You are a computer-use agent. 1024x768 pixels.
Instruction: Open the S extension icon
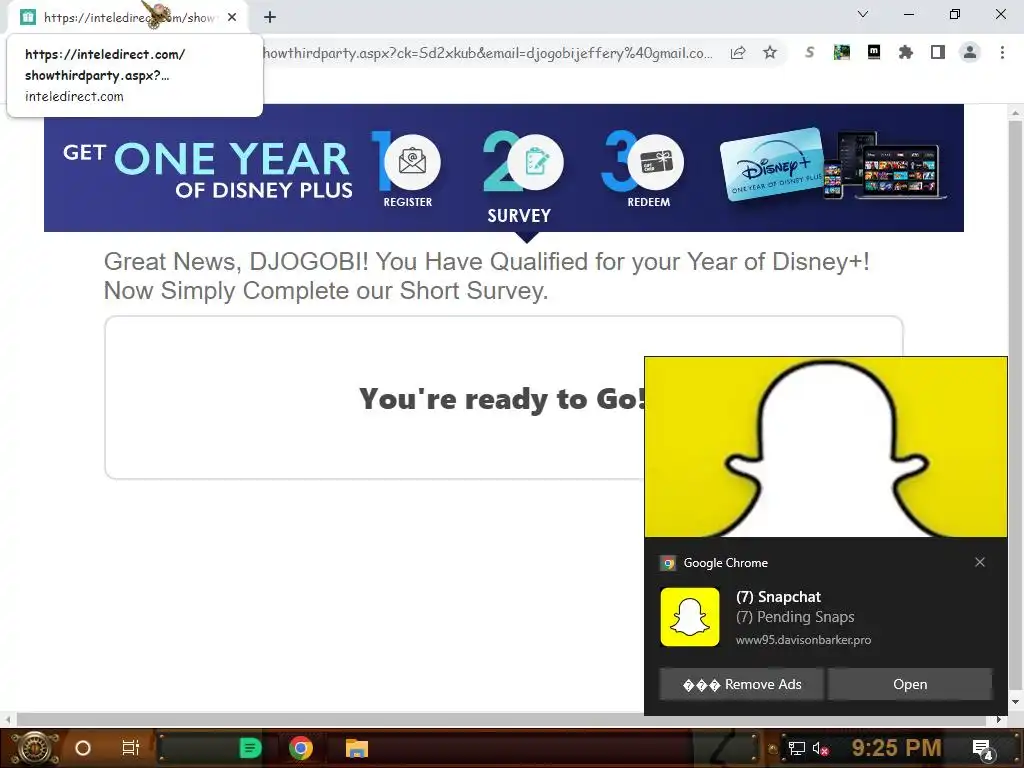click(810, 52)
